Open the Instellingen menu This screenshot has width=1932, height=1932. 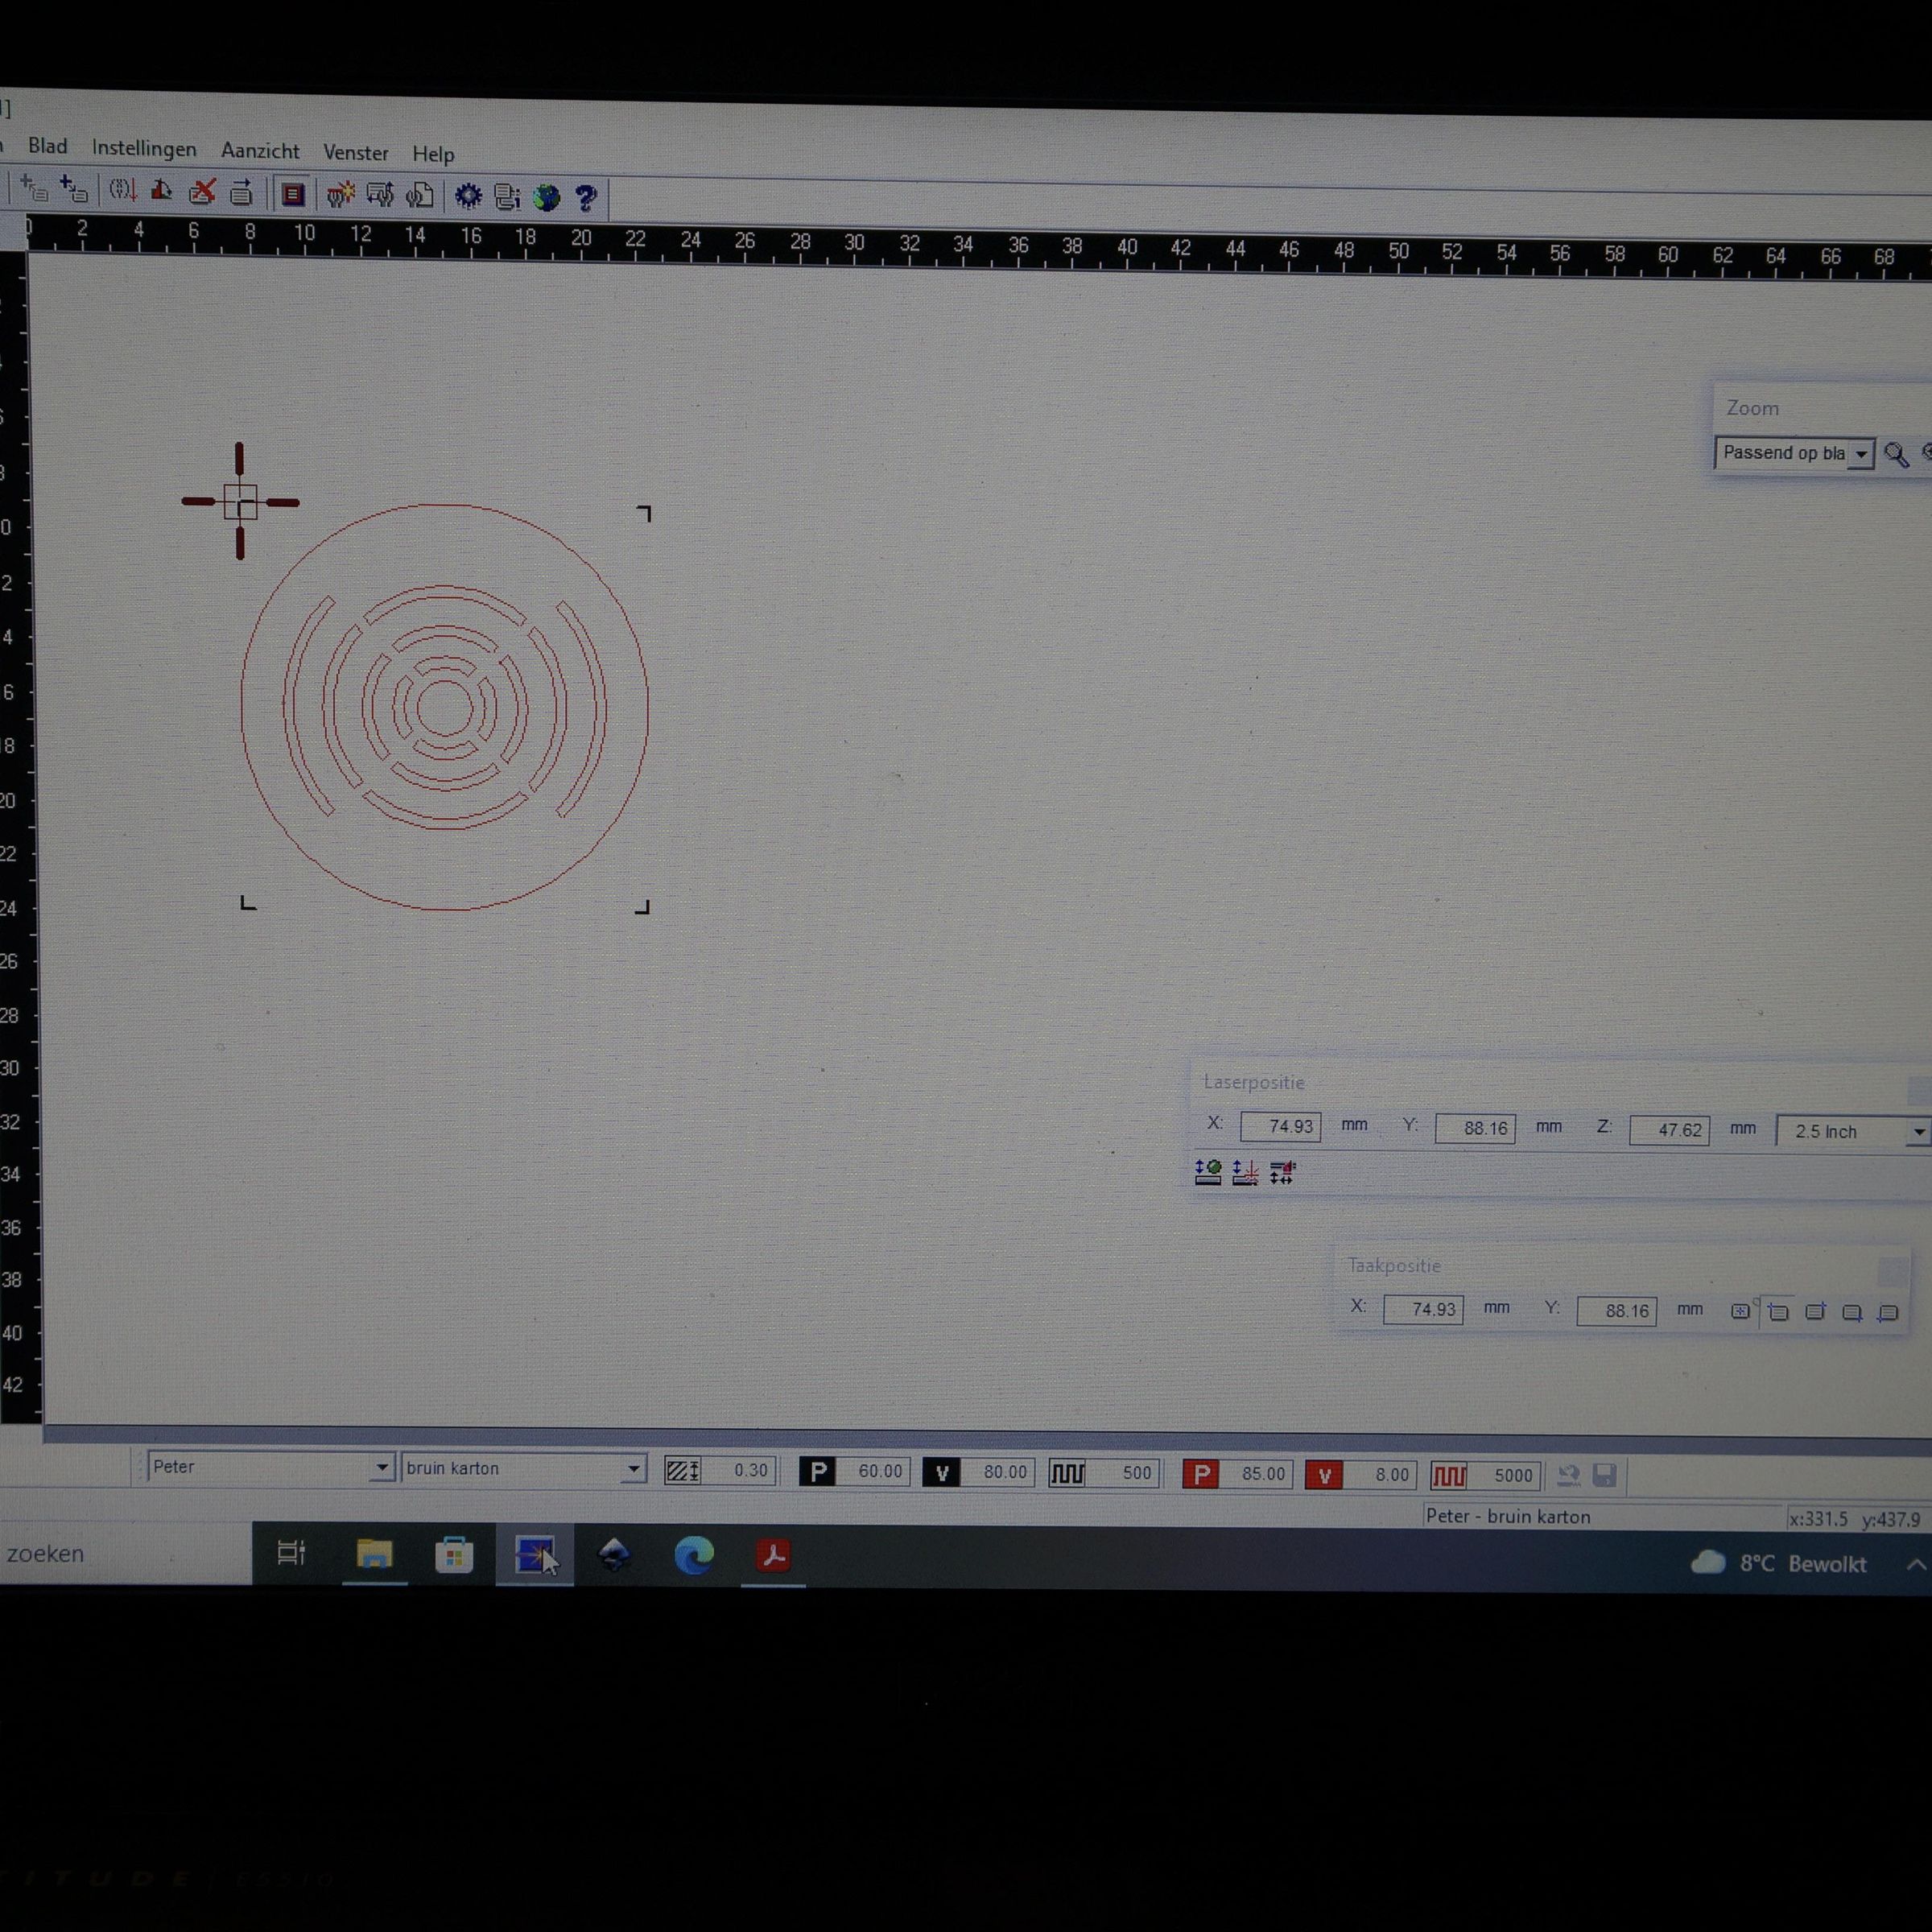click(x=144, y=149)
